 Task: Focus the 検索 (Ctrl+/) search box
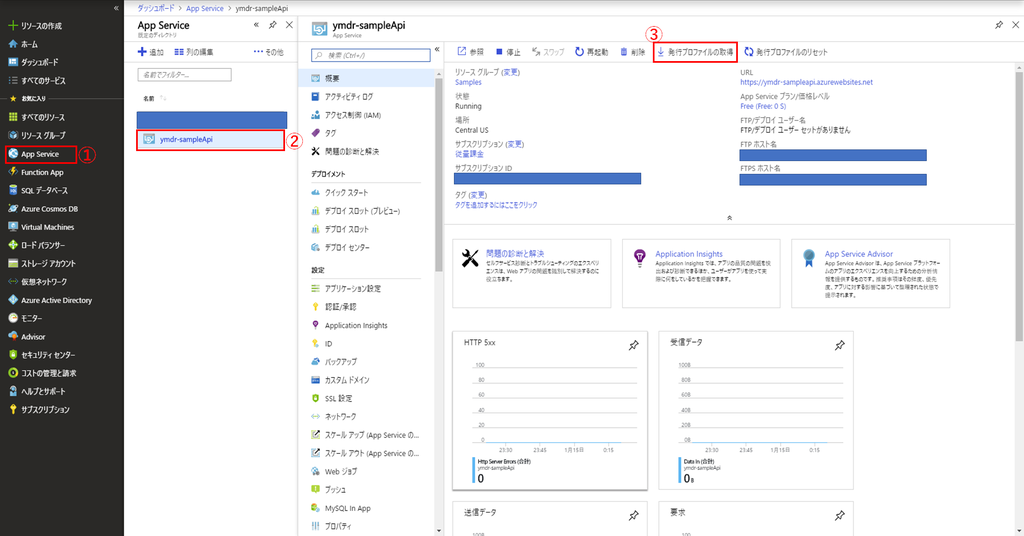point(371,55)
